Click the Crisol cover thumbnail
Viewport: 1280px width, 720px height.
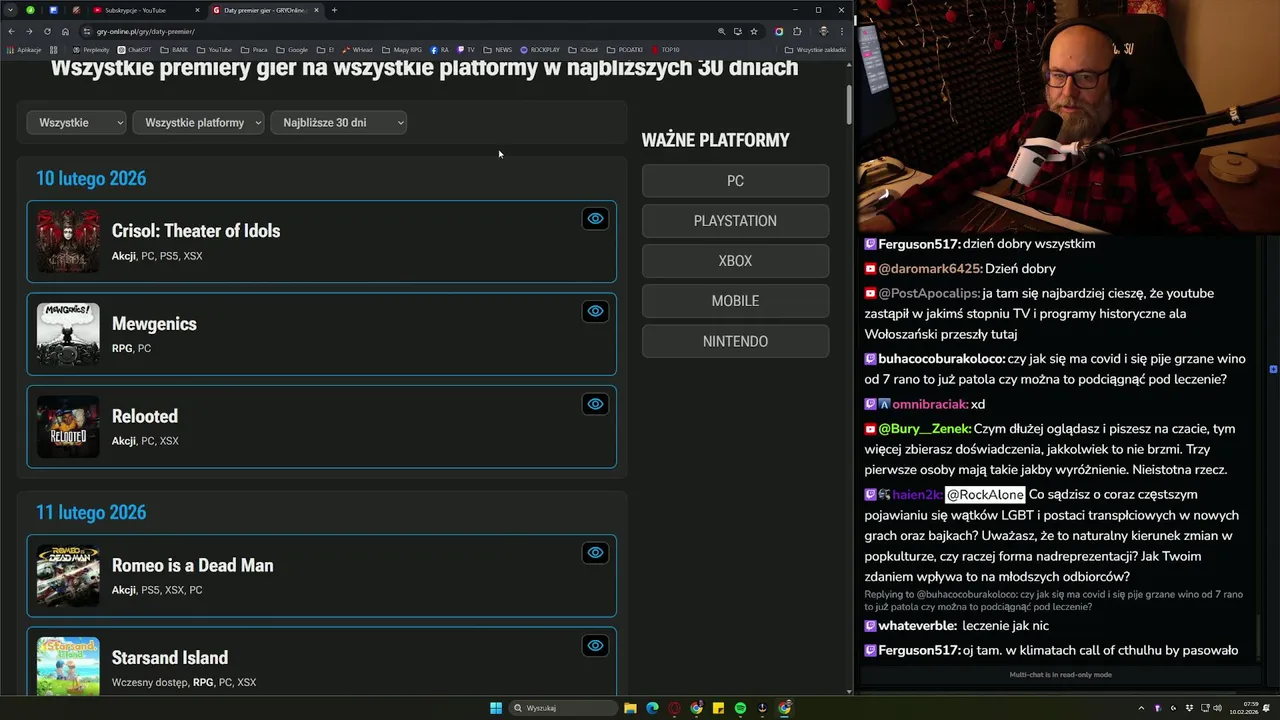(x=68, y=241)
